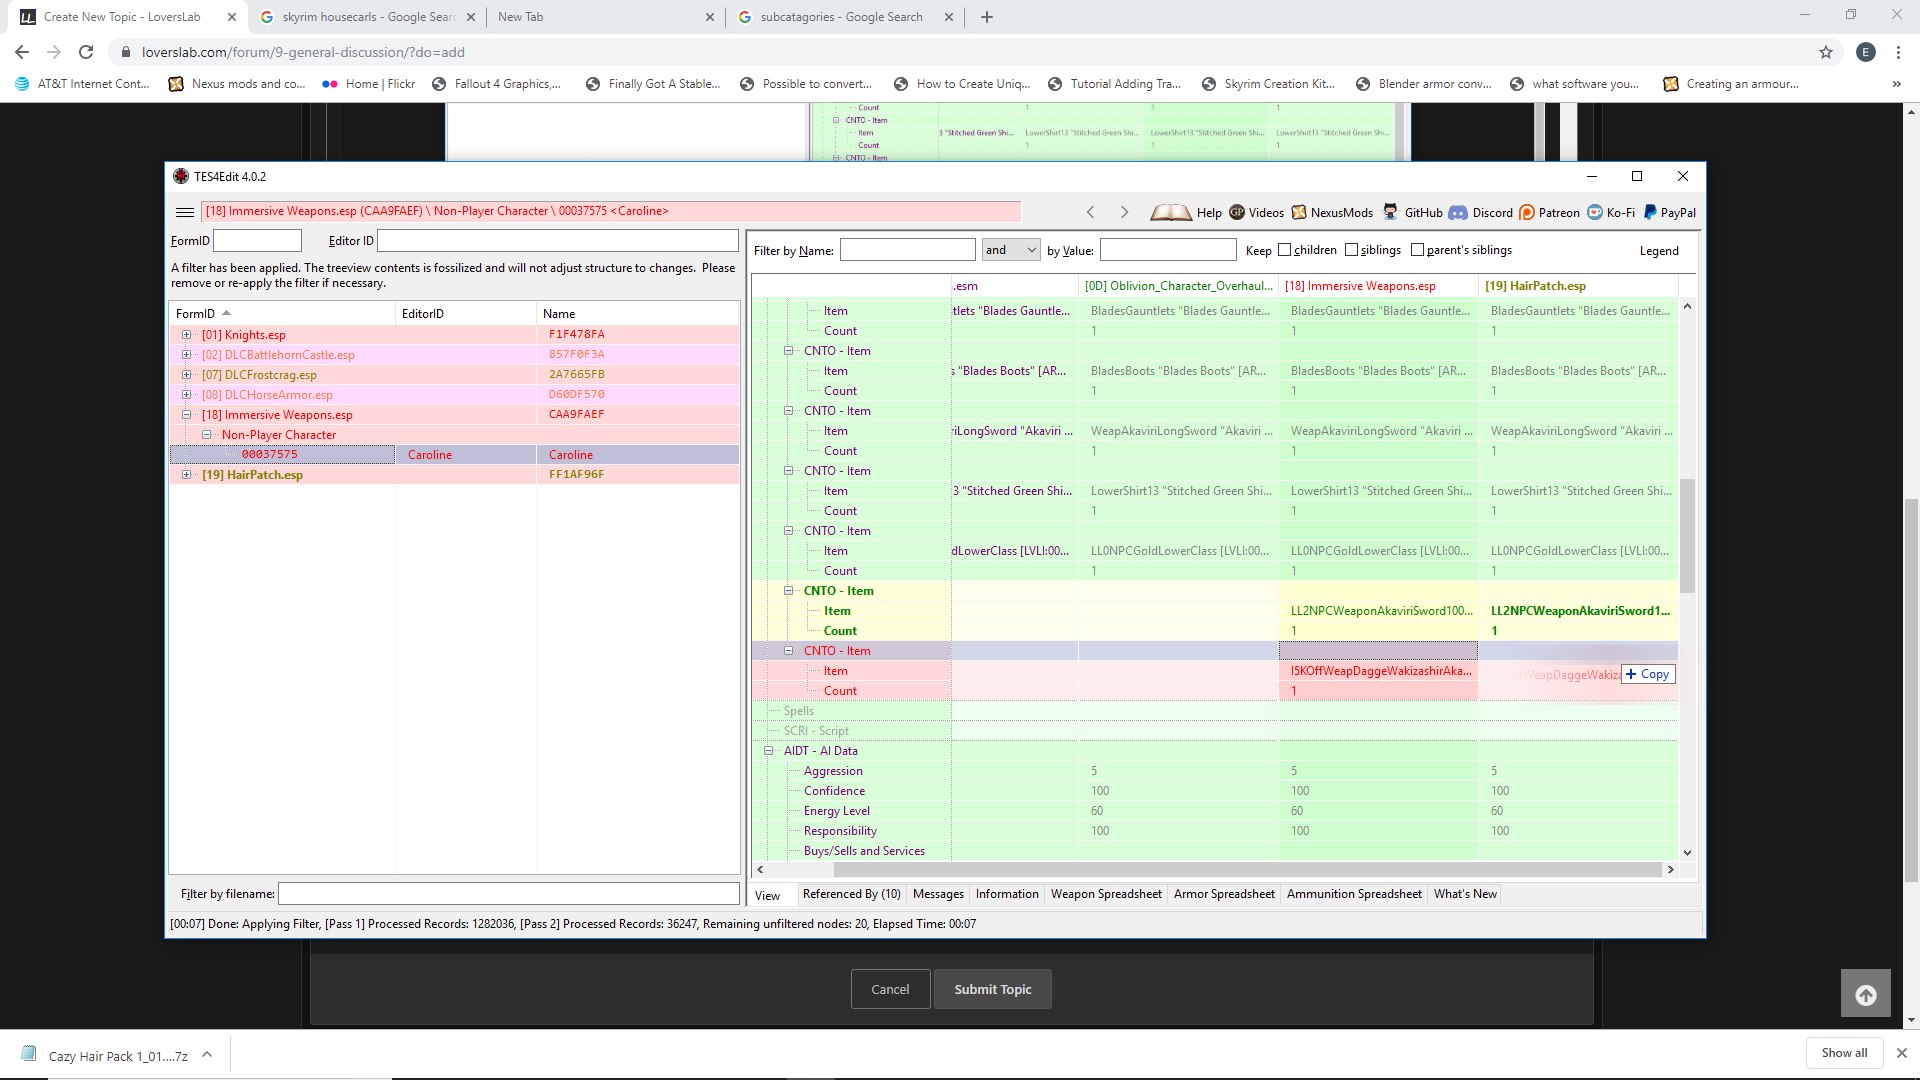Open the Patreon link
Viewport: 1920px width, 1080px height.
pyautogui.click(x=1549, y=213)
